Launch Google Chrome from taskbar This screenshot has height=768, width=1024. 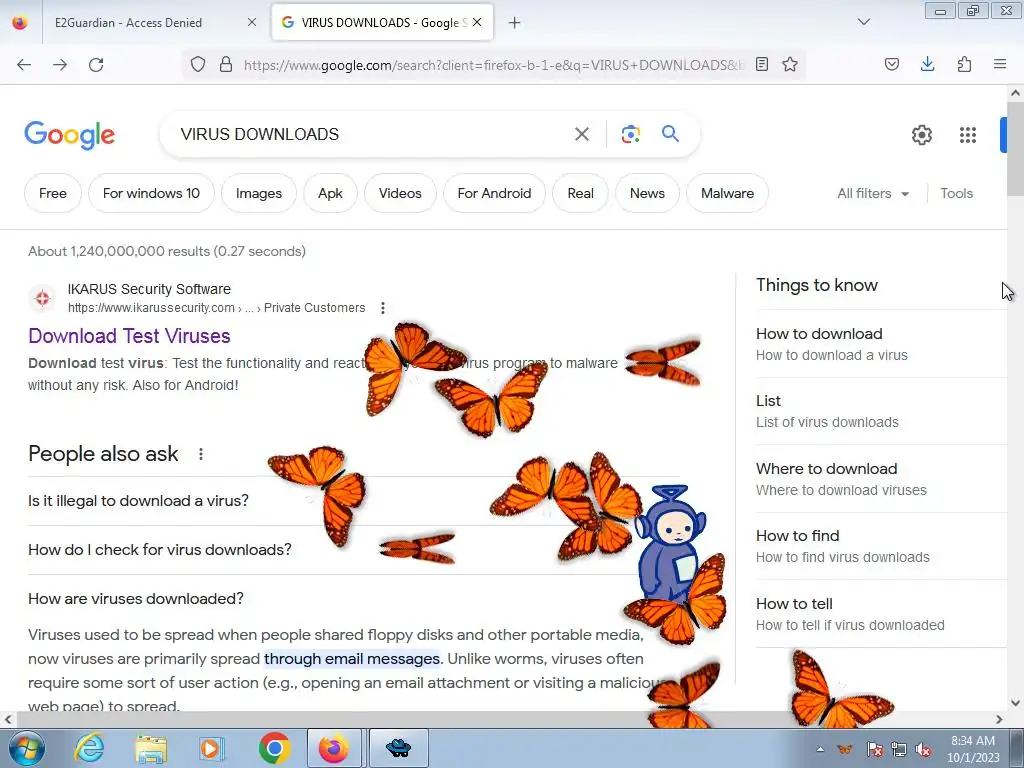click(x=274, y=748)
